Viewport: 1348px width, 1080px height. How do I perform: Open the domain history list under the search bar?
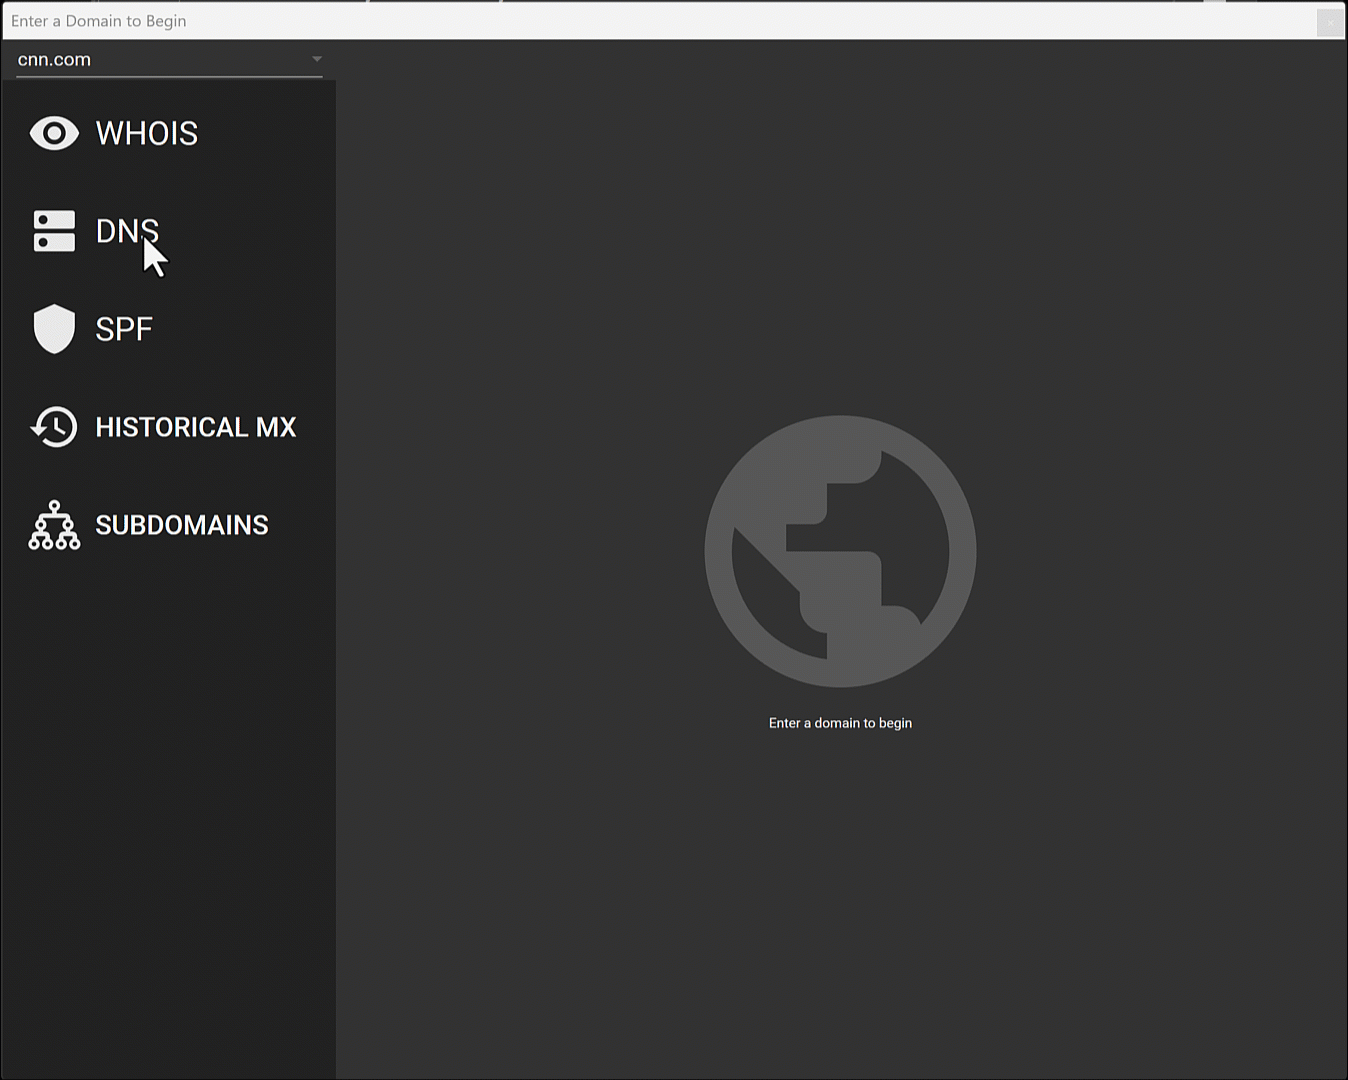point(317,59)
